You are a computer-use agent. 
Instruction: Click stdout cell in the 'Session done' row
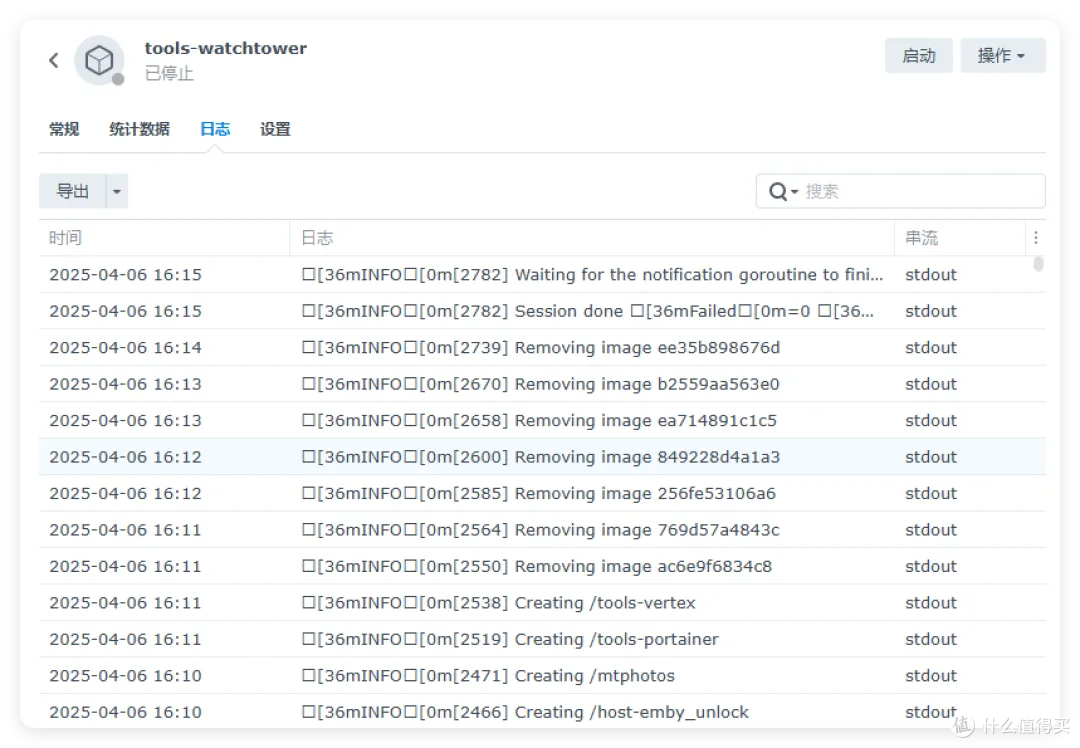931,311
